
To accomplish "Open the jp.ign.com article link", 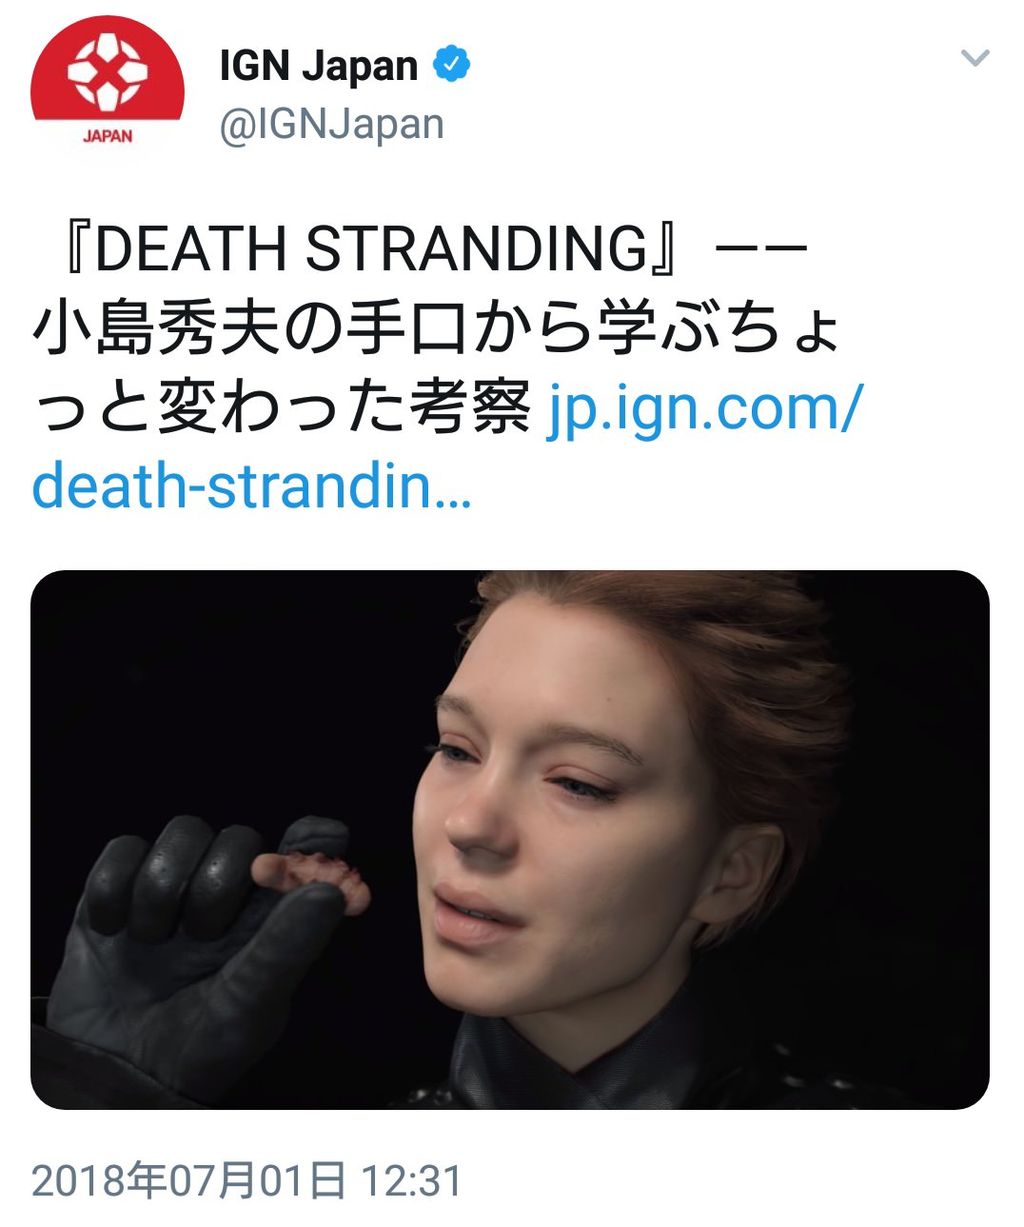I will pyautogui.click(x=704, y=409).
